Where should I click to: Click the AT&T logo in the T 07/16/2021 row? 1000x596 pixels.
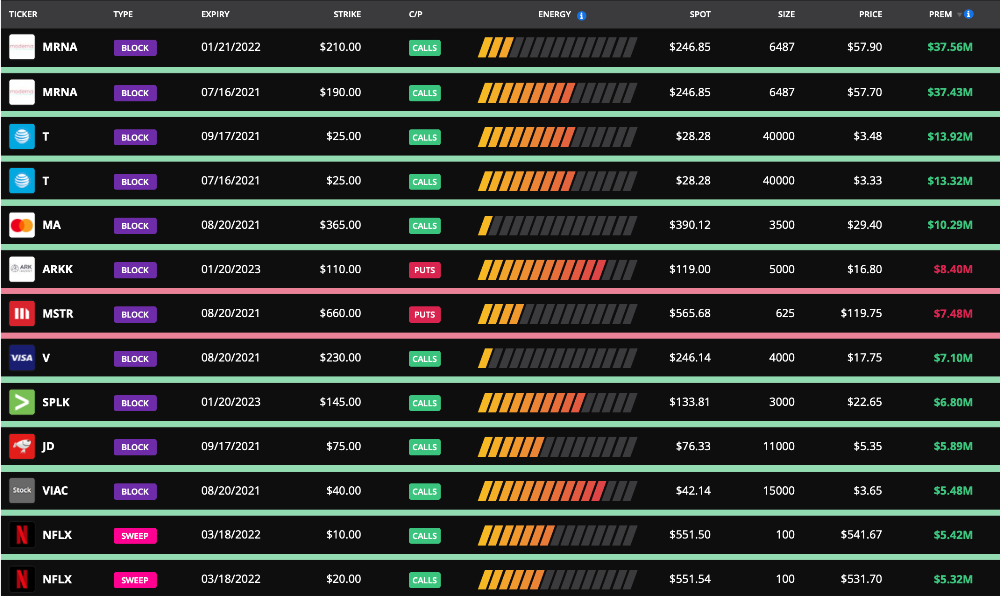[22, 181]
